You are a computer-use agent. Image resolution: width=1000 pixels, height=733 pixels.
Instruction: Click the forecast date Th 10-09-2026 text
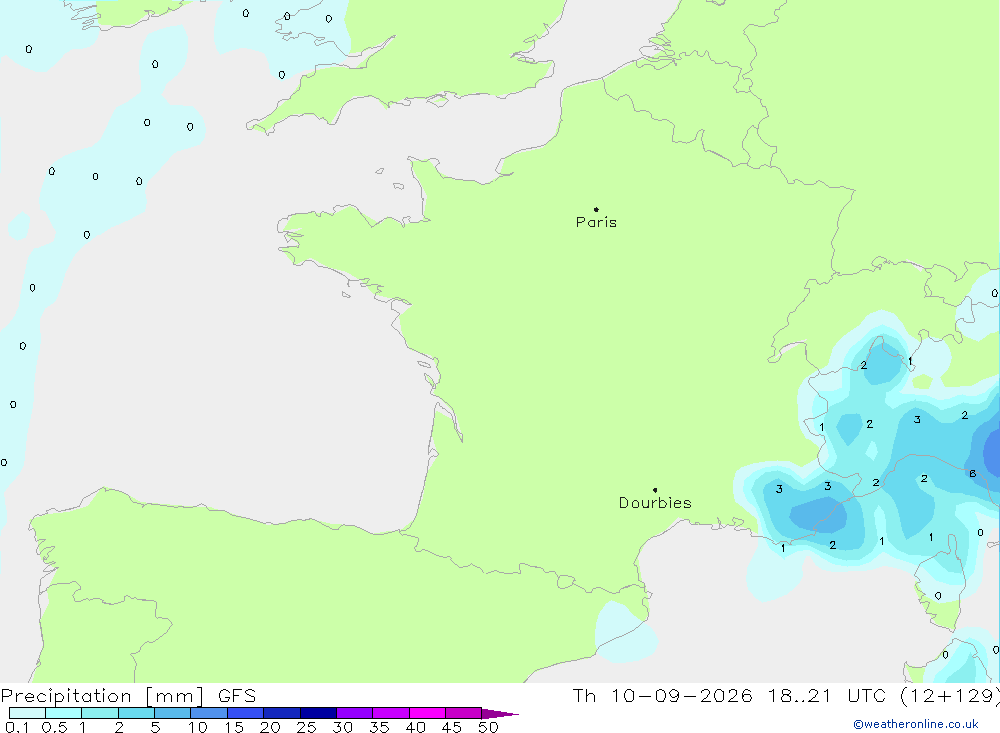662,695
